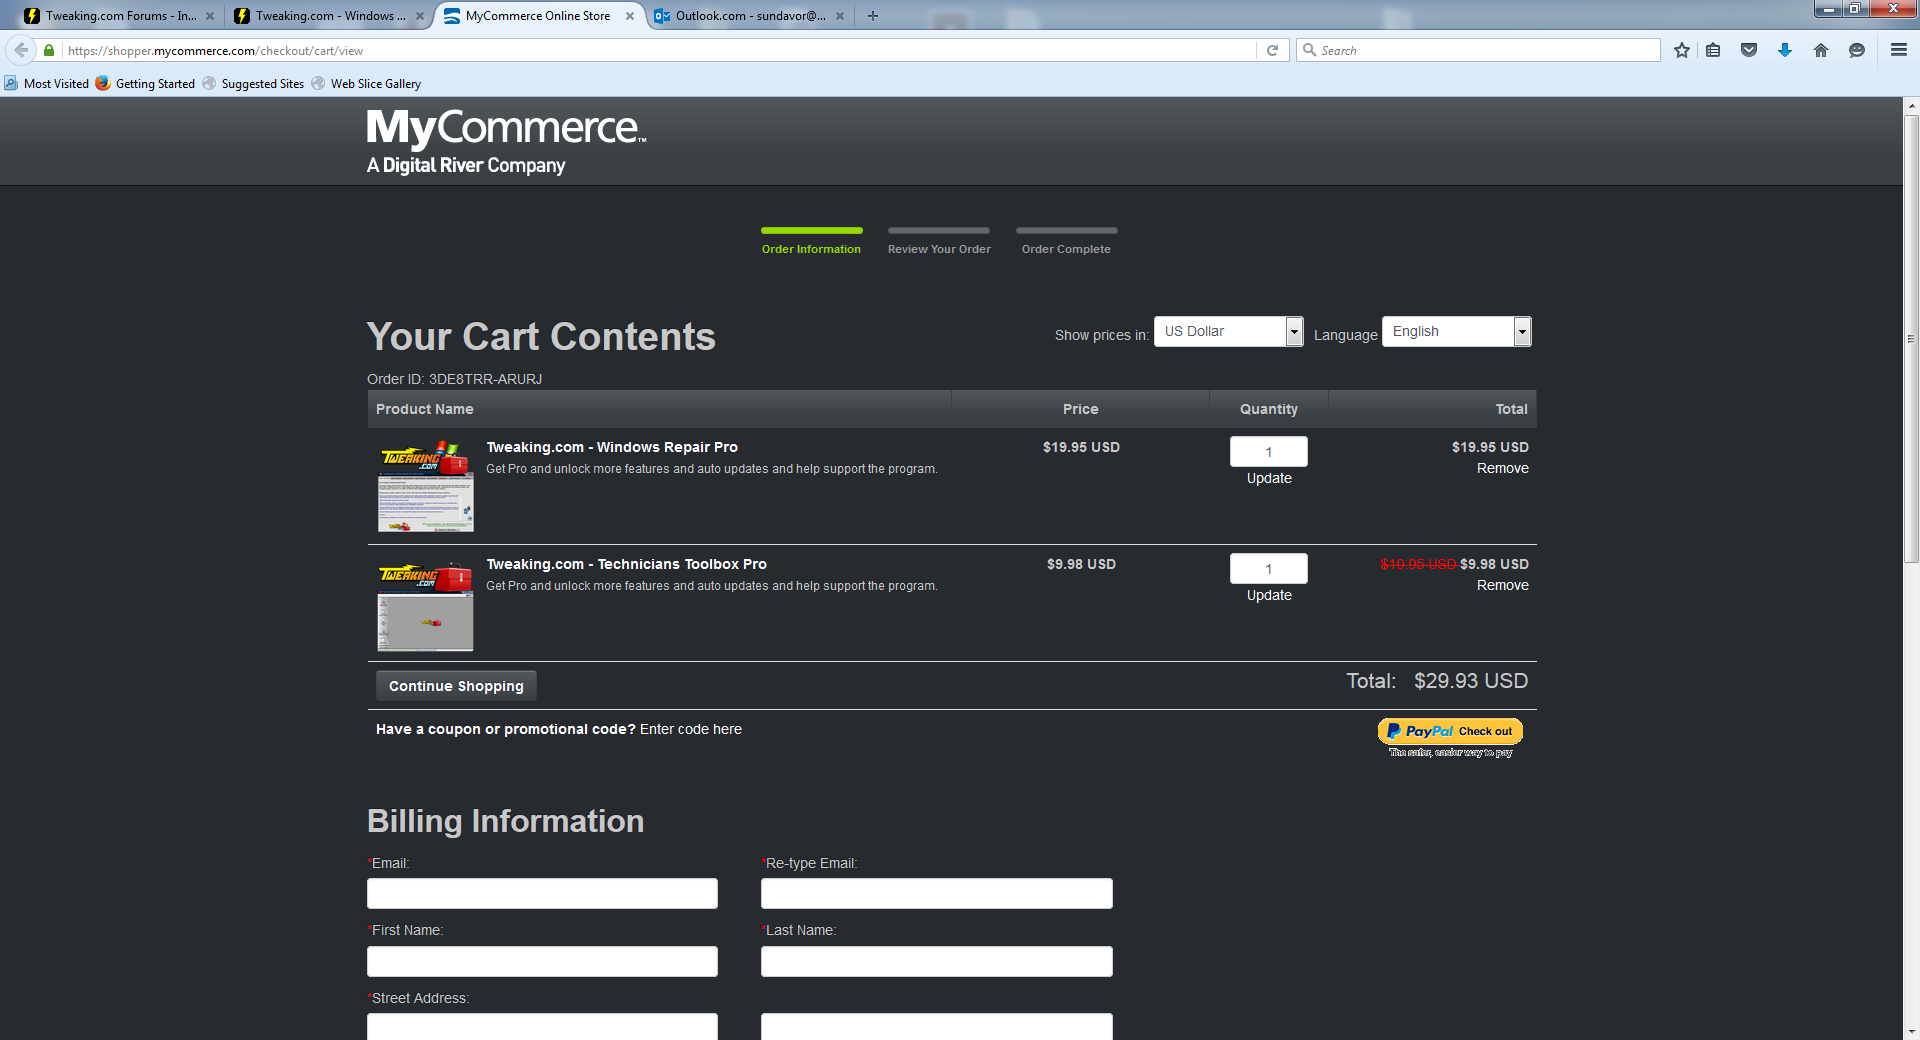
Task: Go to the browser home icon
Action: click(x=1821, y=50)
